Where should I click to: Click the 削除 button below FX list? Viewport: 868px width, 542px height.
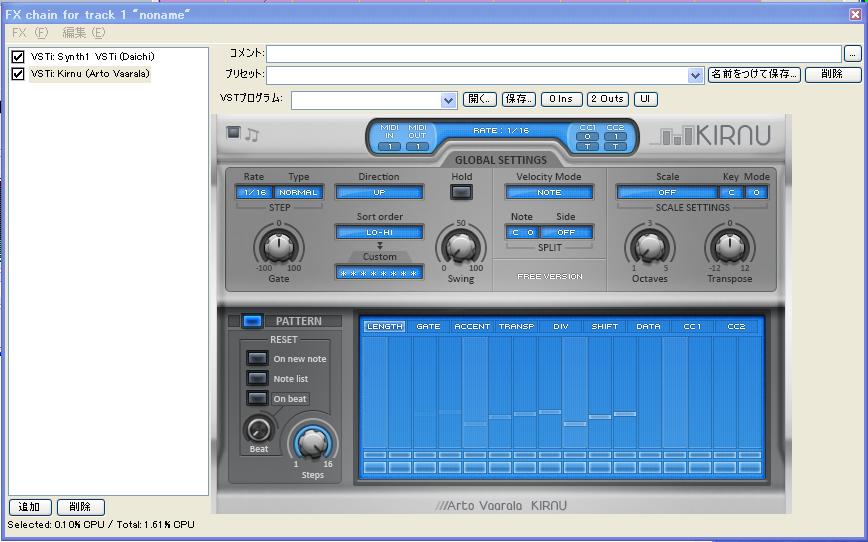click(80, 507)
